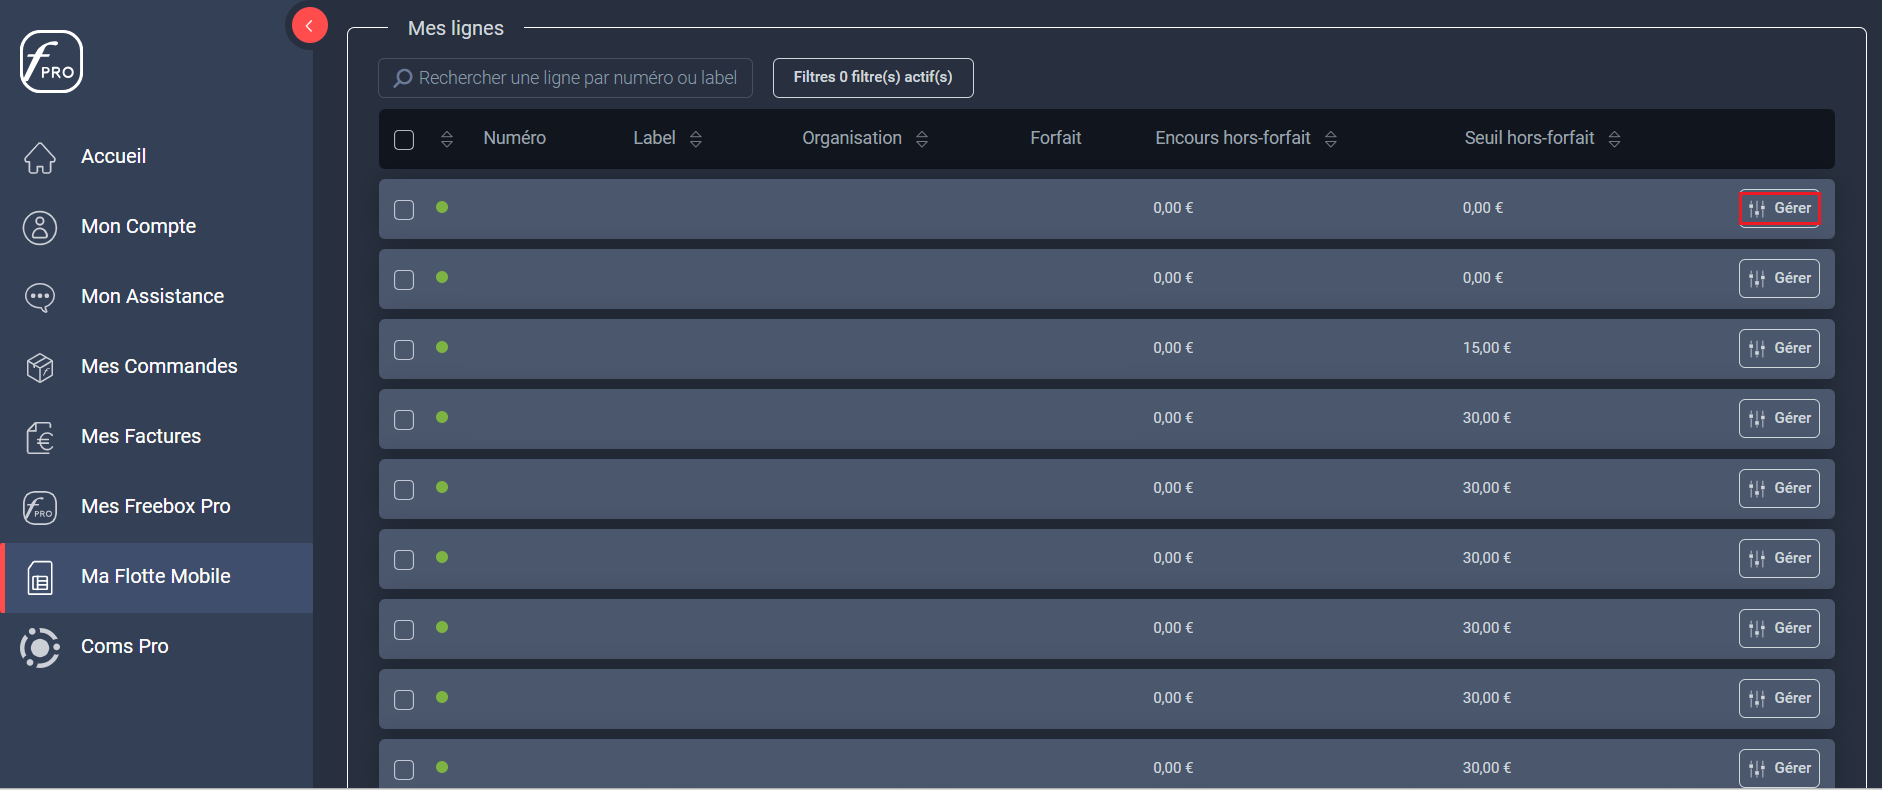Viewport: 1882px width, 790px height.
Task: Open Mes Freebox Pro via its sidebar icon
Action: coord(40,507)
